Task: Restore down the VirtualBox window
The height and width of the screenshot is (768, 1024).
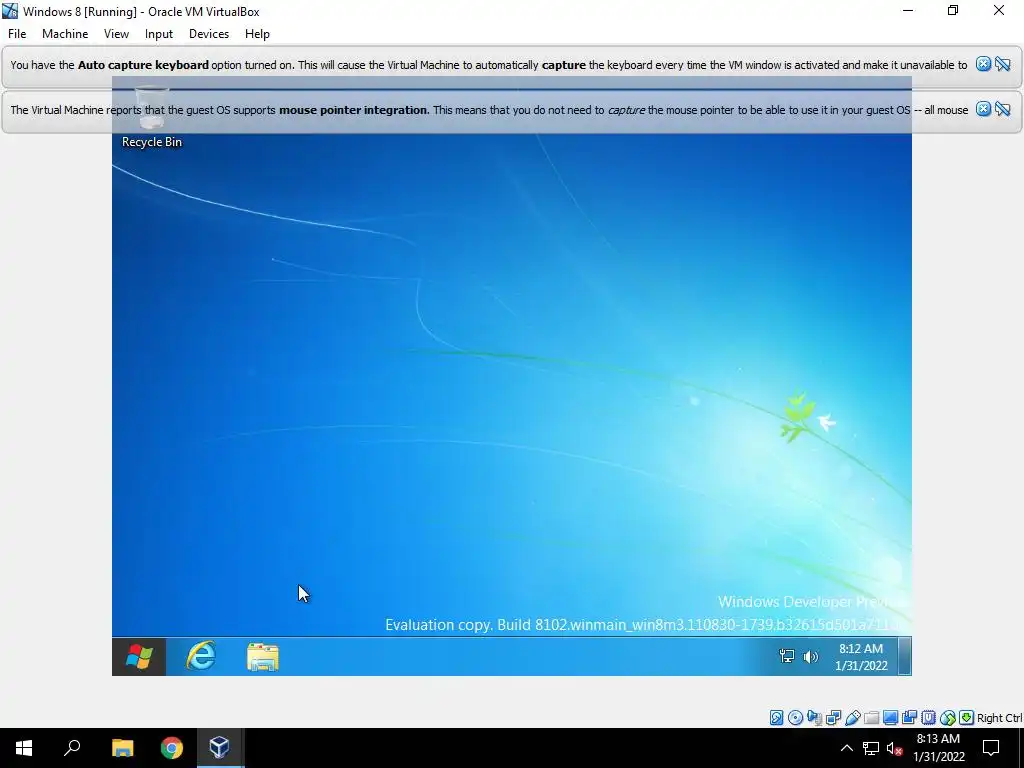Action: pyautogui.click(x=953, y=11)
